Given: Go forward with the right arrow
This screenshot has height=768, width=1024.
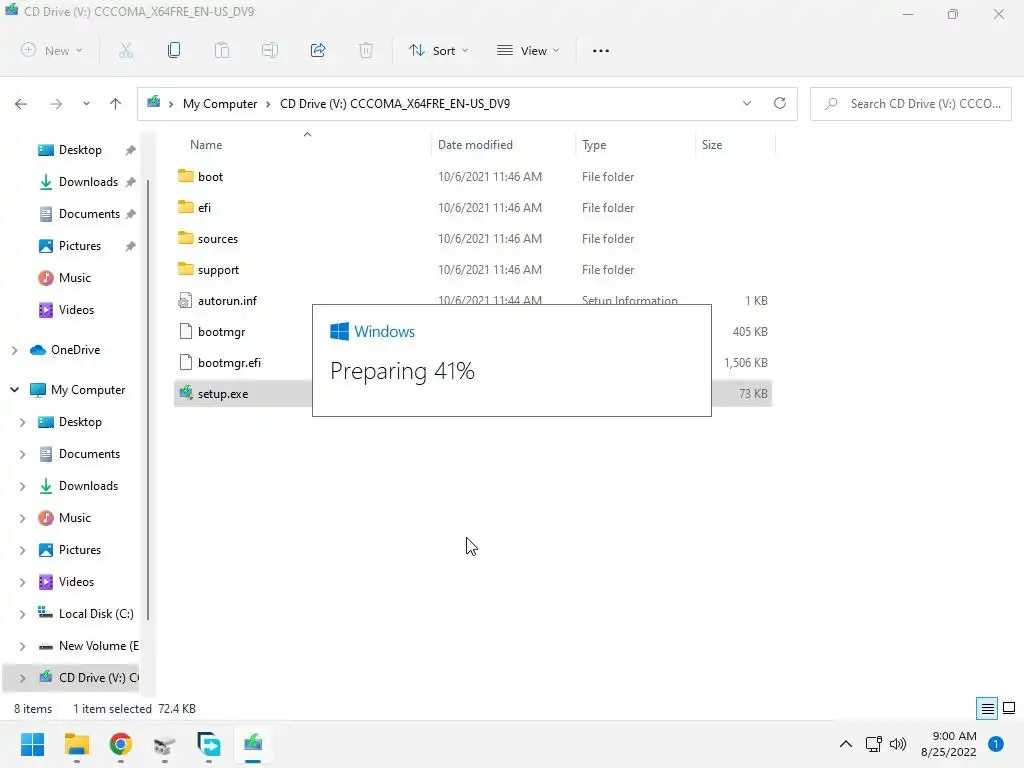Looking at the screenshot, I should click(x=56, y=104).
